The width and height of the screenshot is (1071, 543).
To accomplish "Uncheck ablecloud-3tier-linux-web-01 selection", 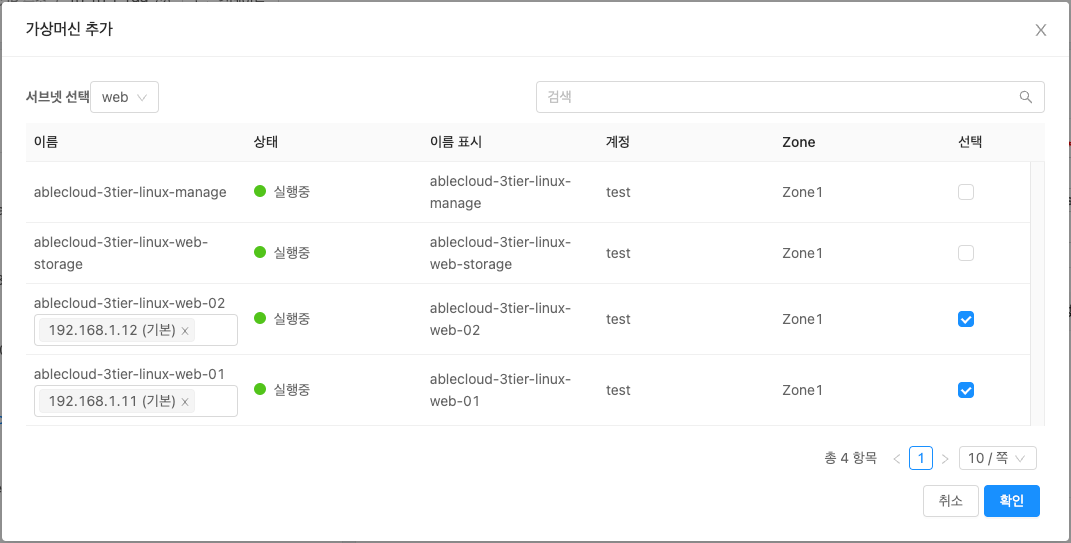I will [966, 390].
